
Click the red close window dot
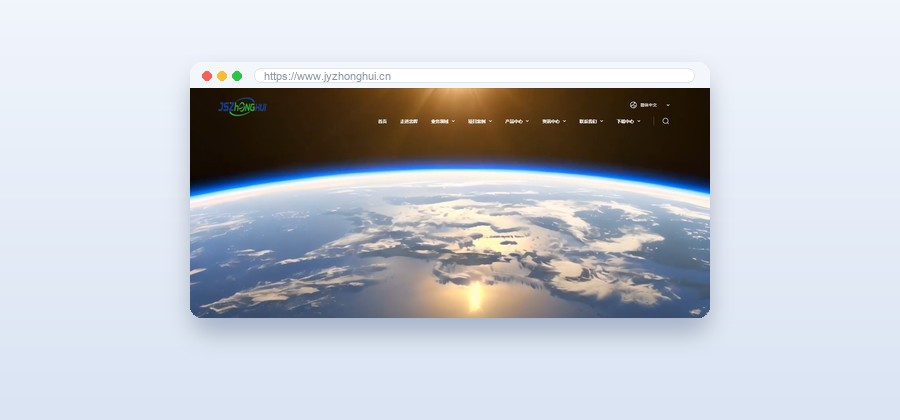pyautogui.click(x=207, y=76)
